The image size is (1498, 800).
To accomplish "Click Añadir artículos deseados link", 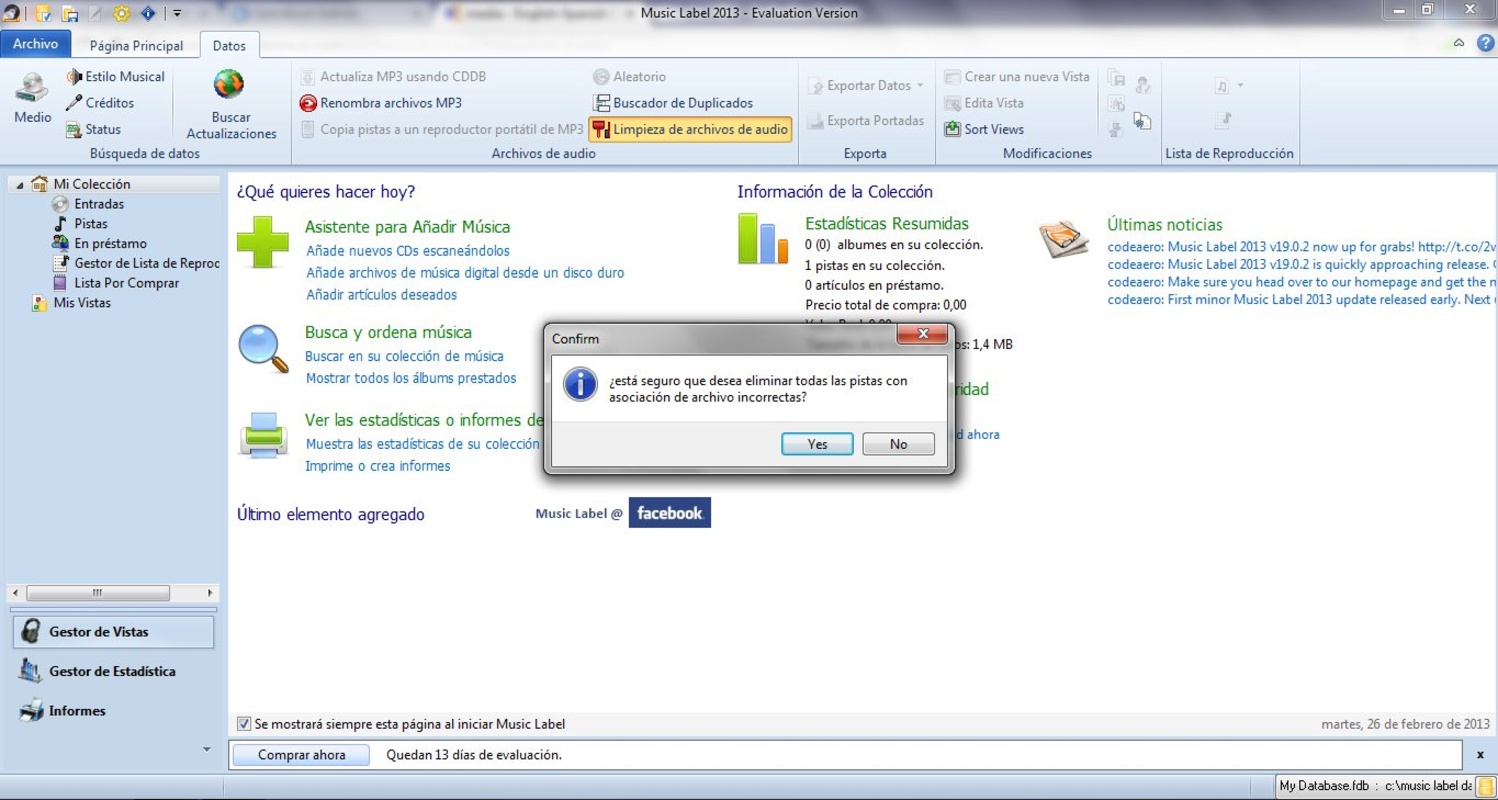I will (381, 295).
